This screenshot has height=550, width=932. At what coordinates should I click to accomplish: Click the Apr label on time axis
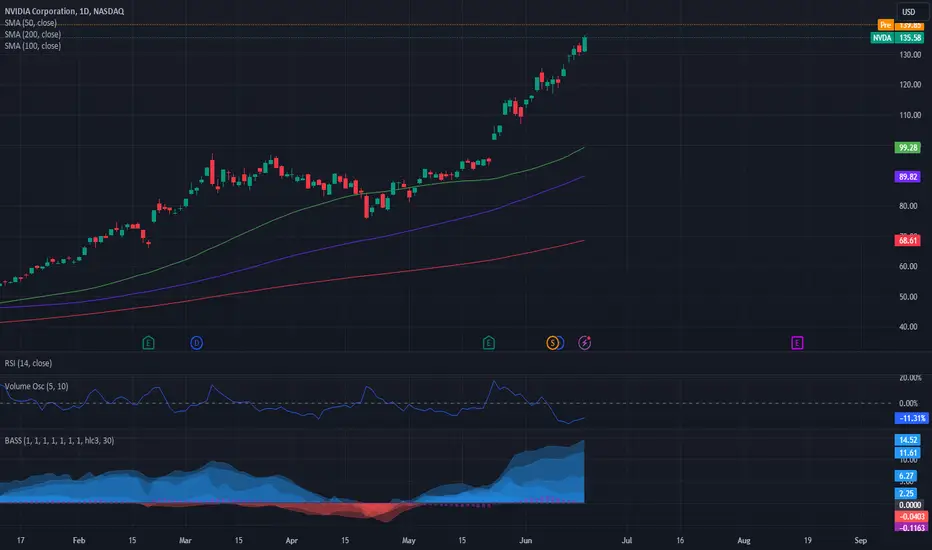291,541
